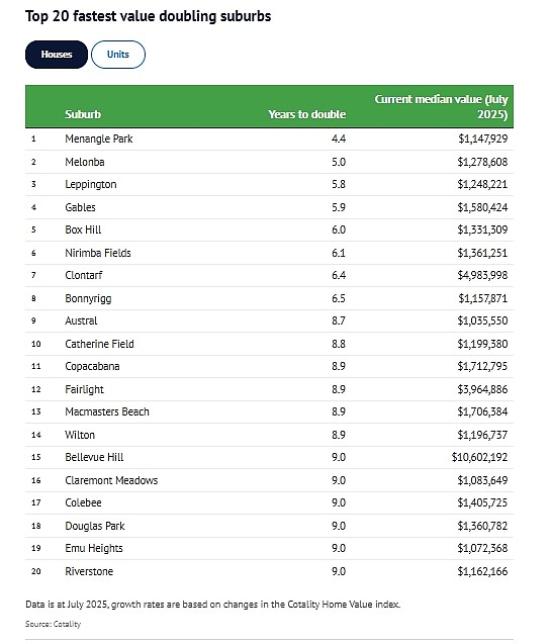This screenshot has width=550, height=644.
Task: Switch to the Units tab
Action: tap(118, 55)
